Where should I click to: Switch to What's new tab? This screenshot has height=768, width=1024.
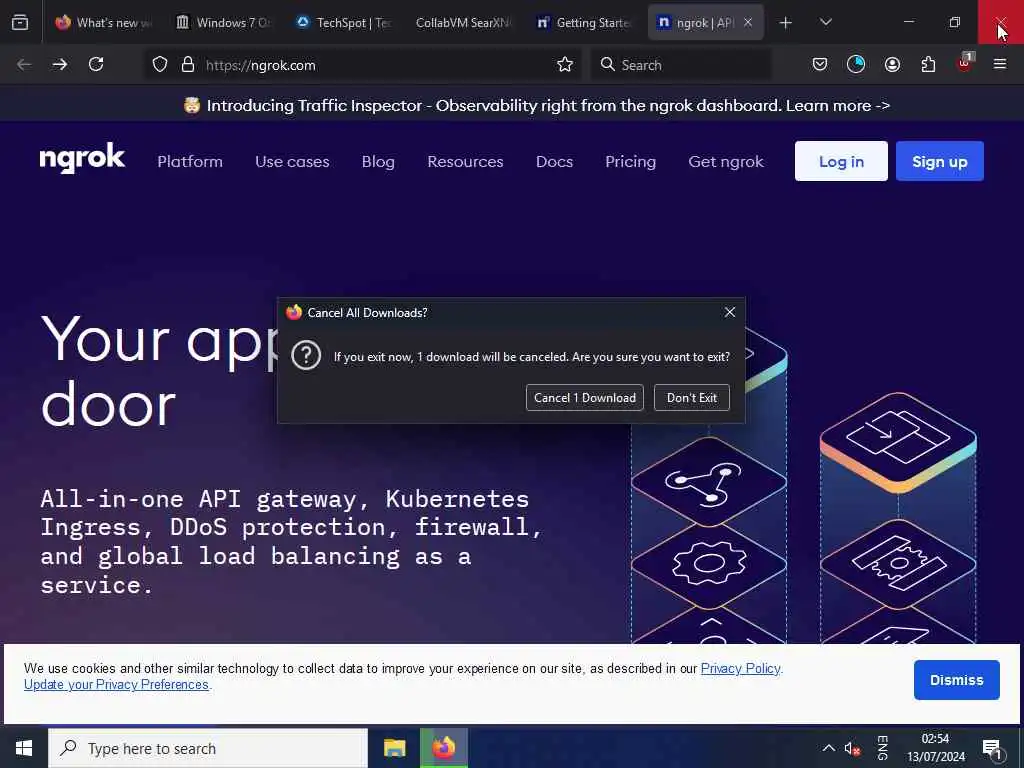tap(104, 22)
